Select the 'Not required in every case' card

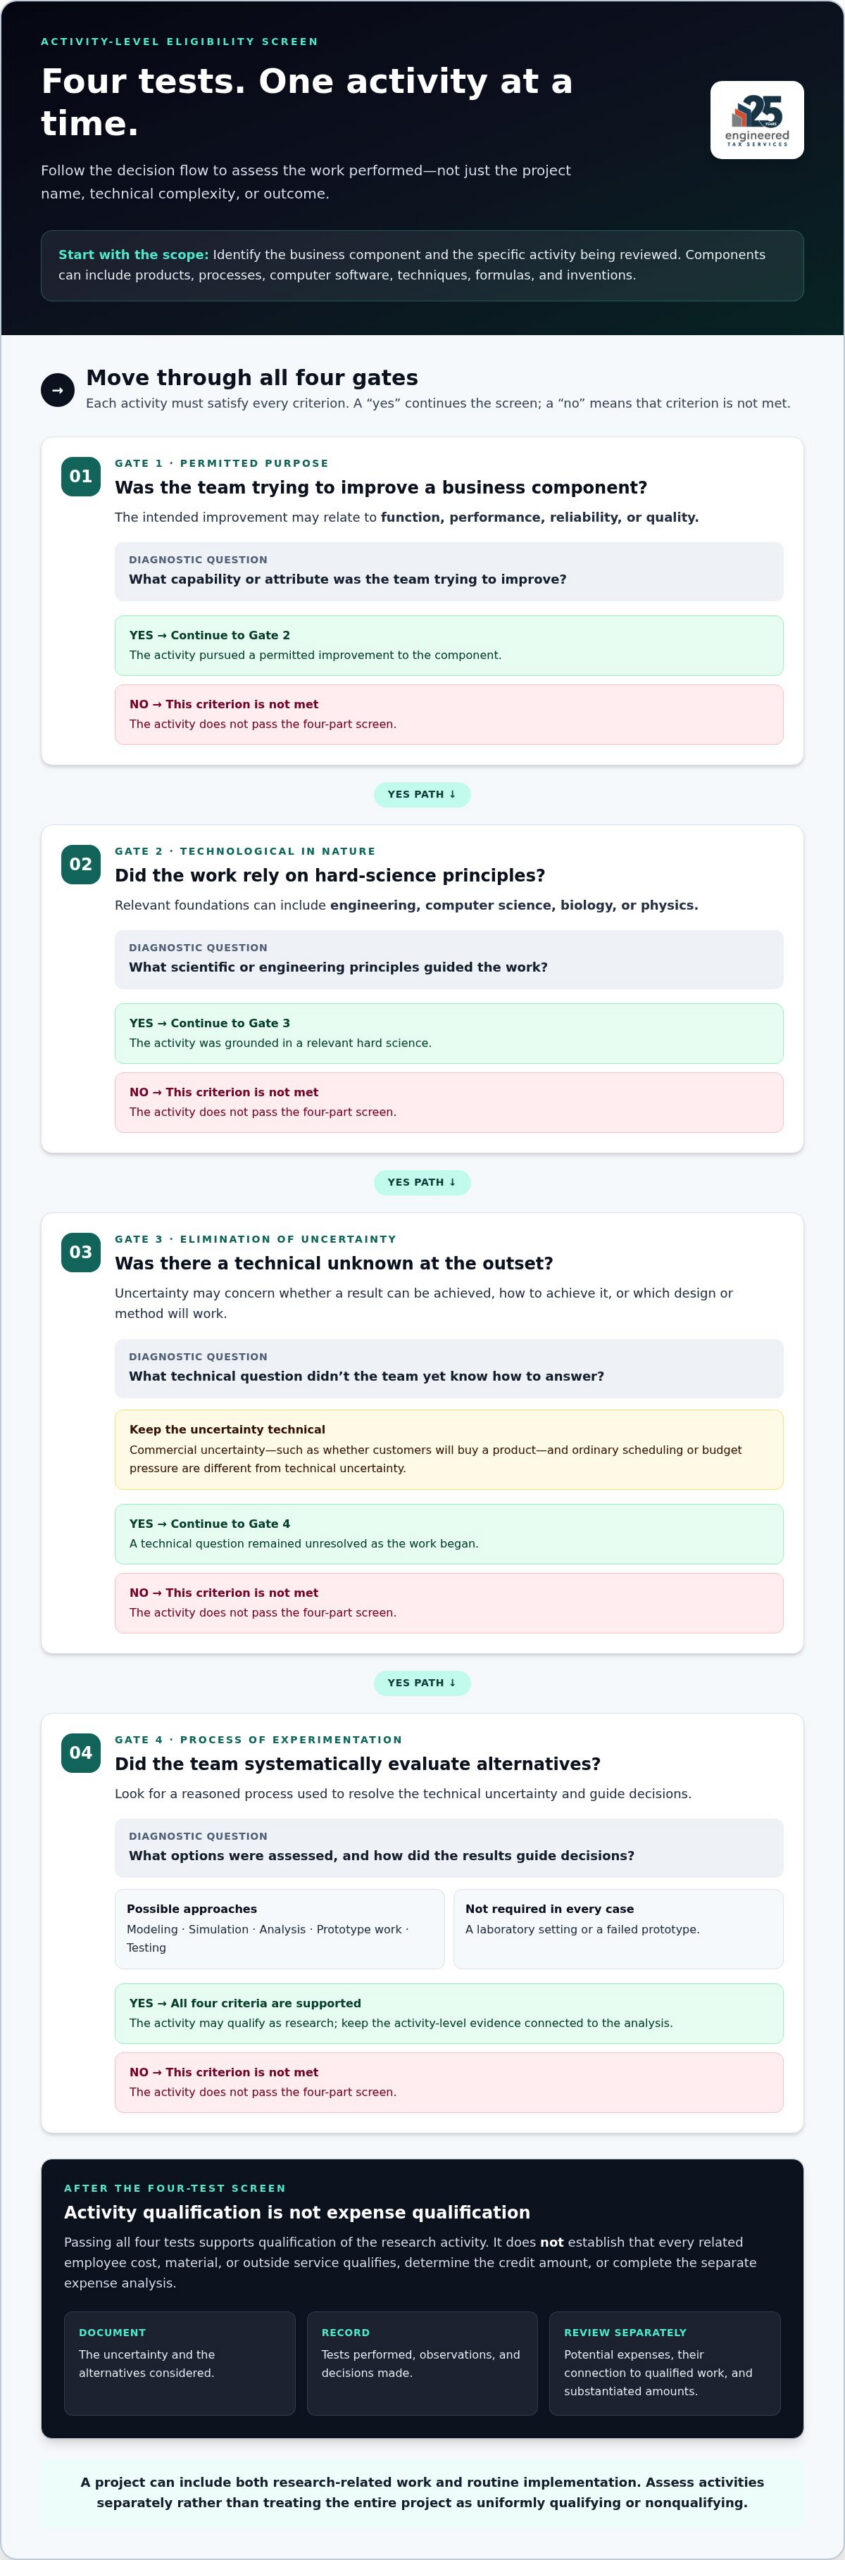click(x=618, y=1929)
